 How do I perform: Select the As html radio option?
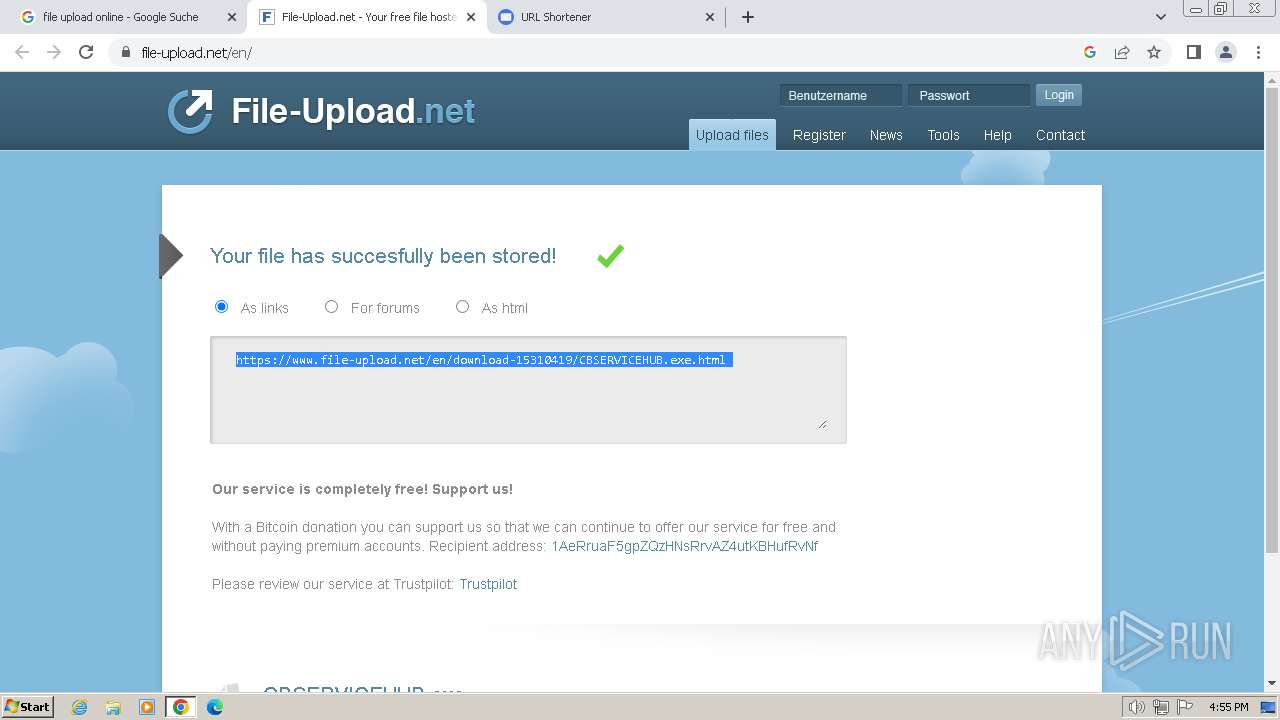[462, 307]
